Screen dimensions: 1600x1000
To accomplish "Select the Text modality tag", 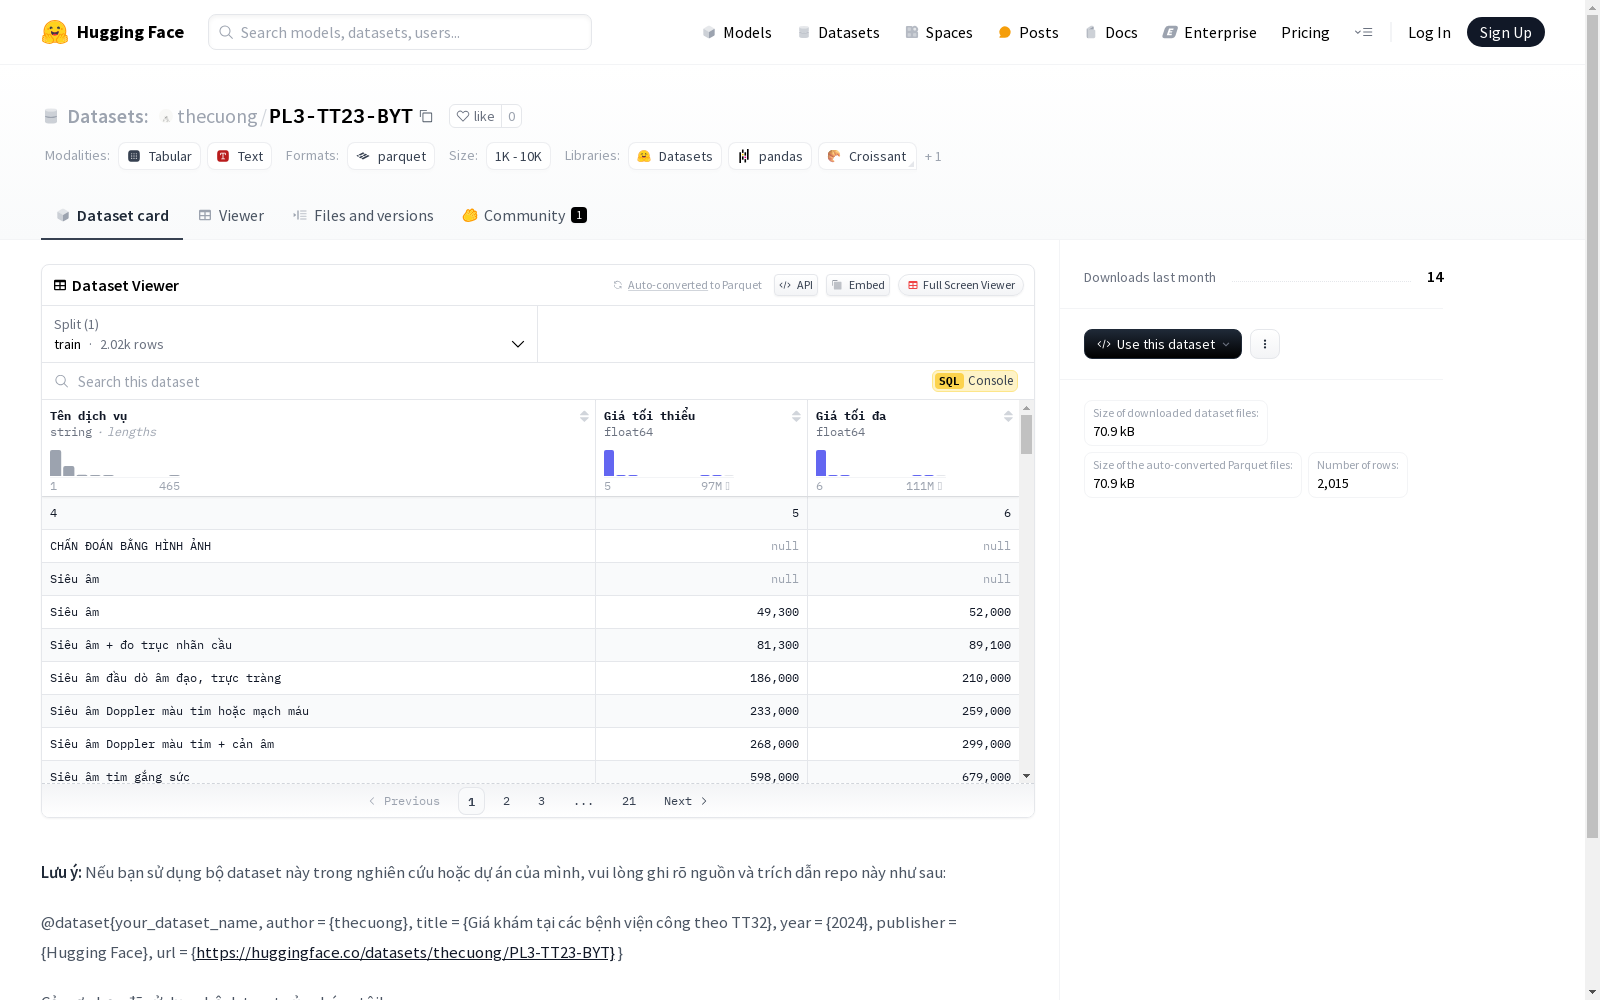I will click(240, 156).
